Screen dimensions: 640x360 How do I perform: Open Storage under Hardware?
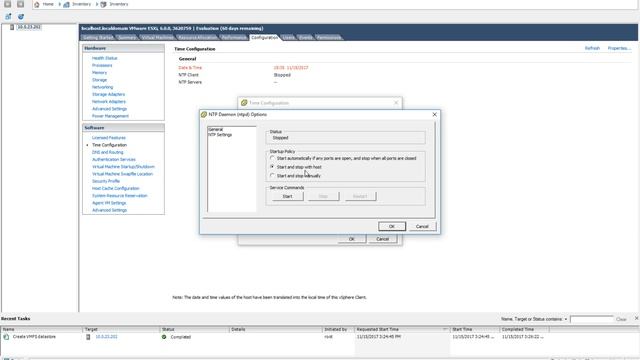[100, 80]
